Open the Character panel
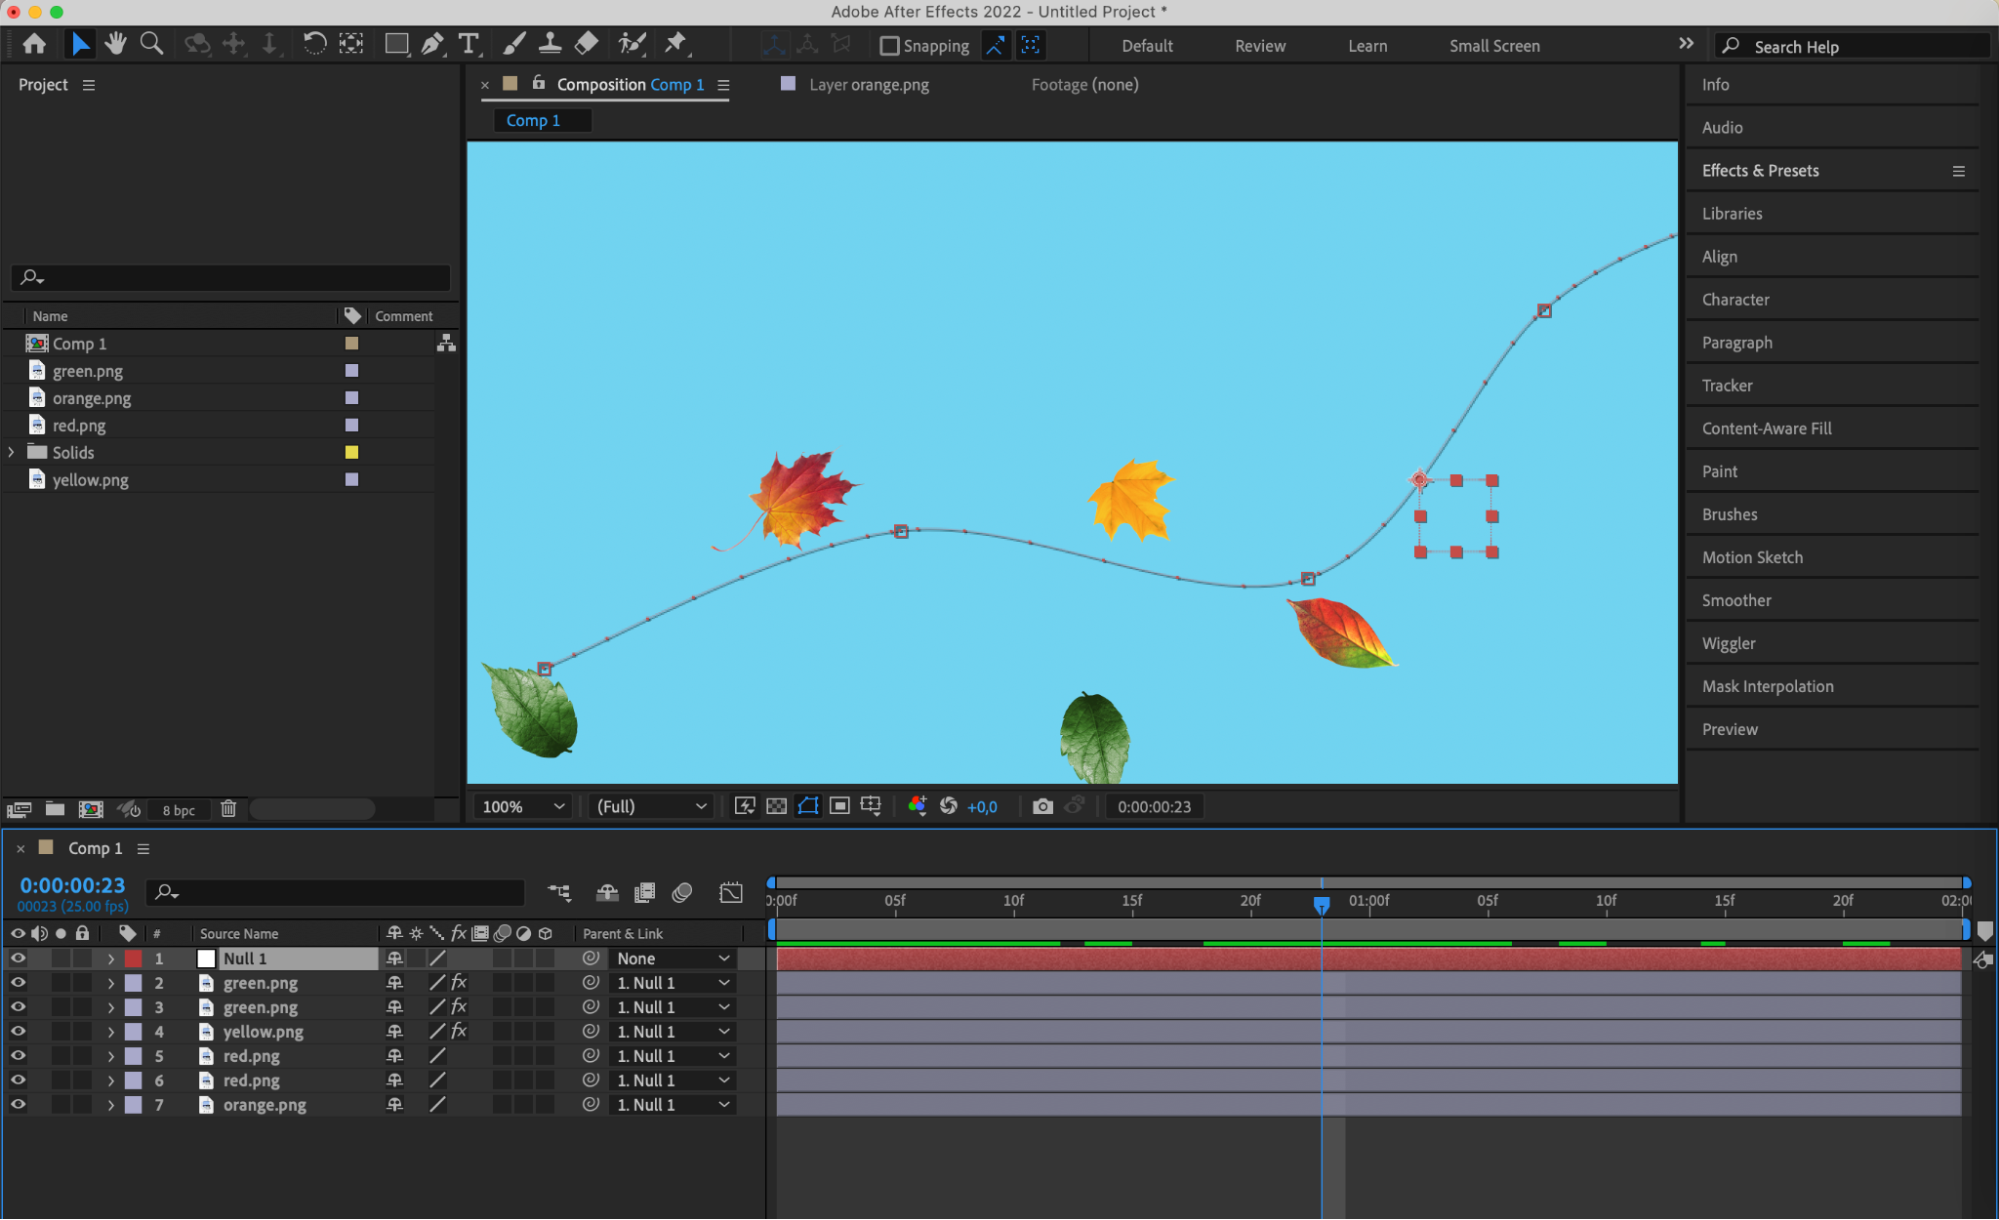The width and height of the screenshot is (1999, 1220). pos(1735,299)
